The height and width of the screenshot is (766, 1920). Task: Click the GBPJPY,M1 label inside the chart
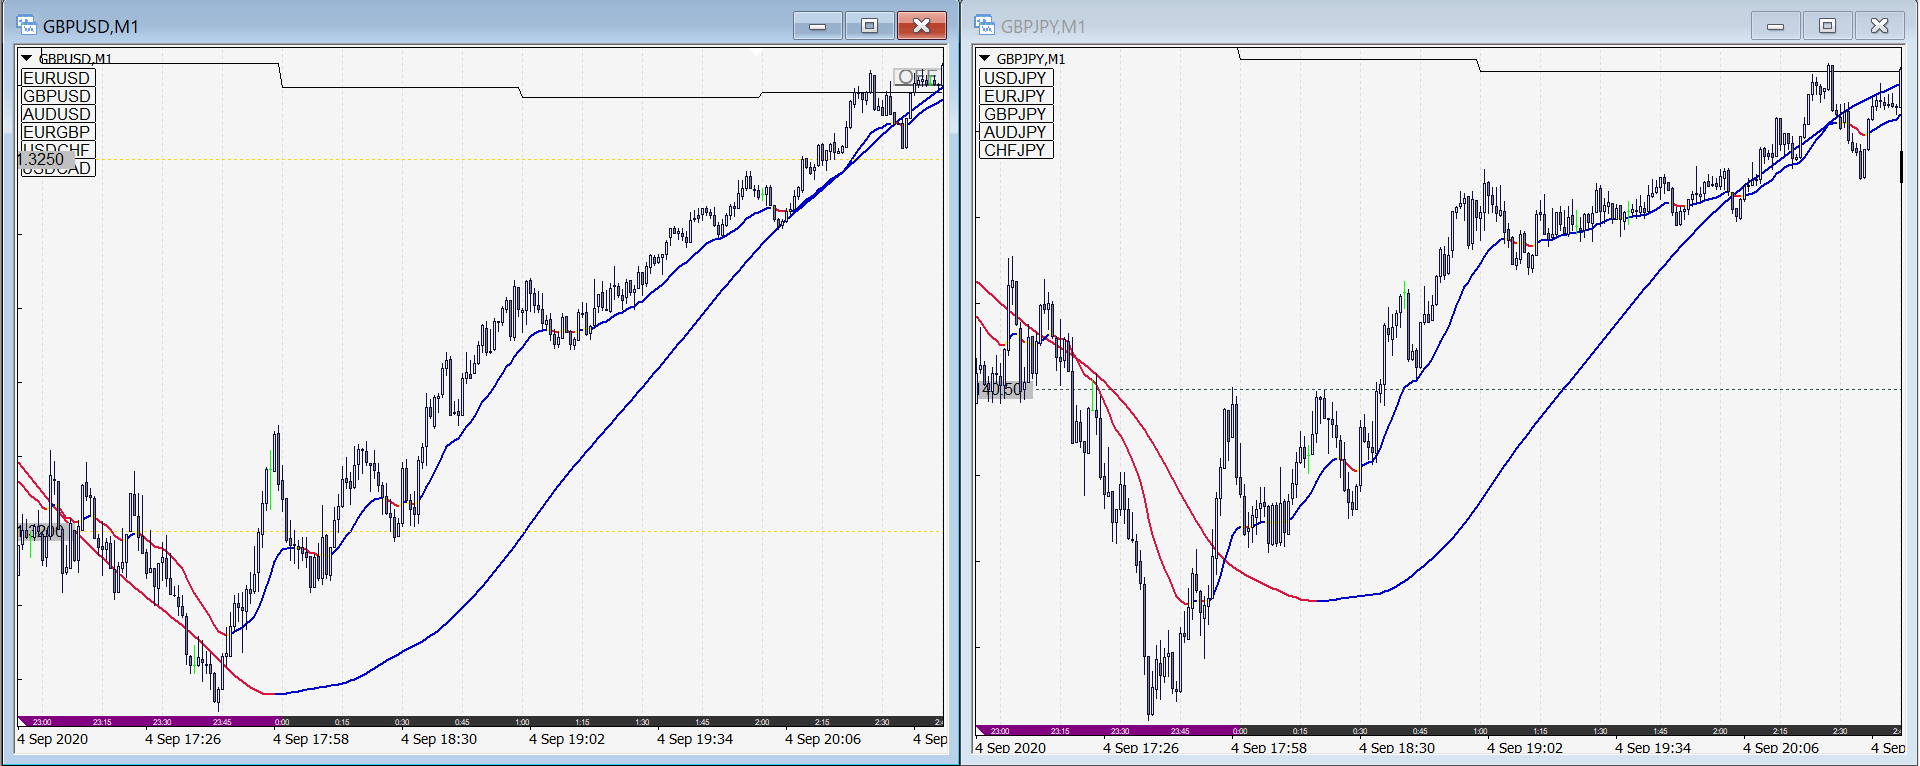[1031, 59]
